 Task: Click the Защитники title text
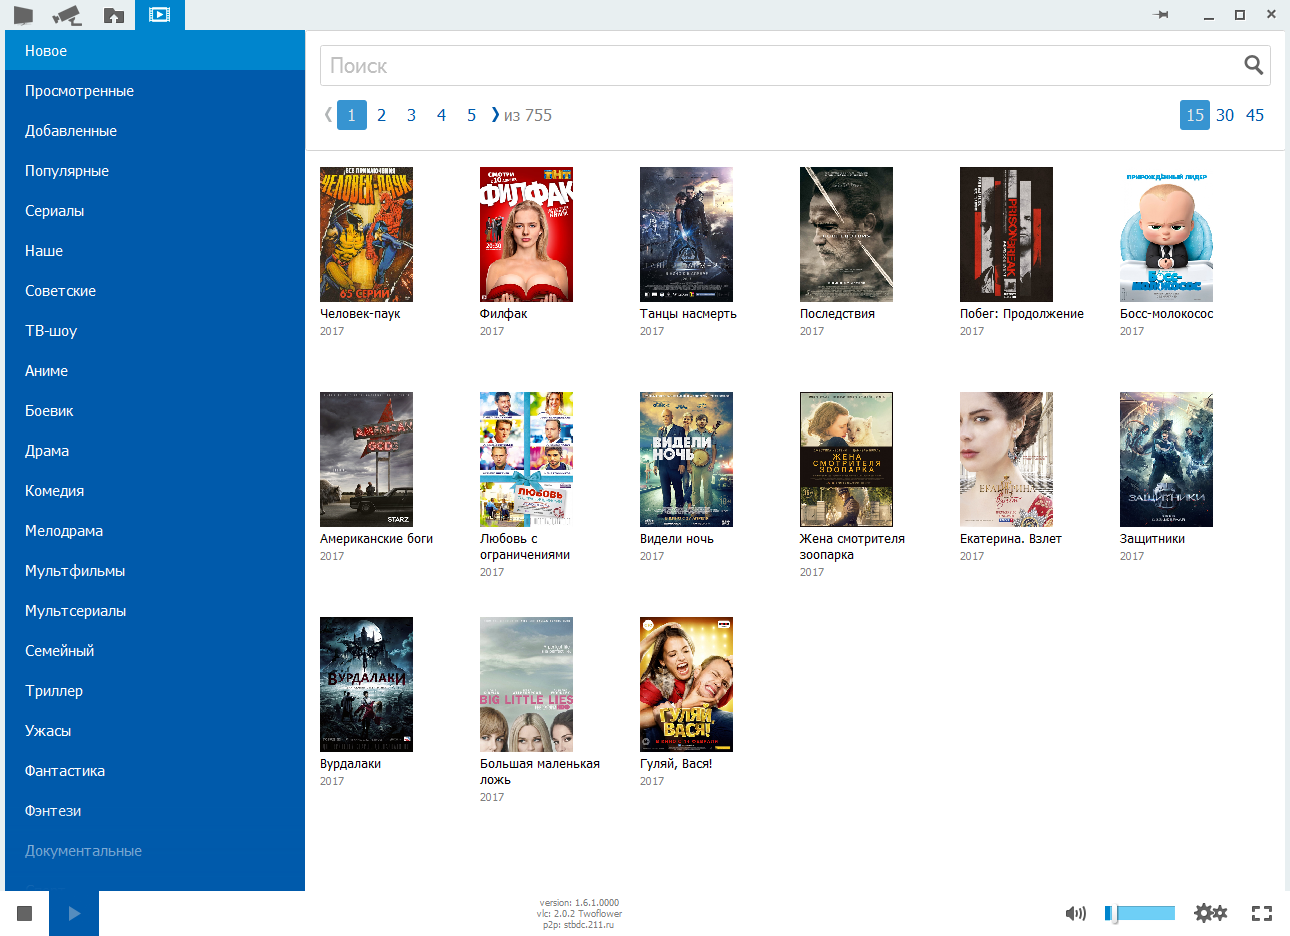1152,538
